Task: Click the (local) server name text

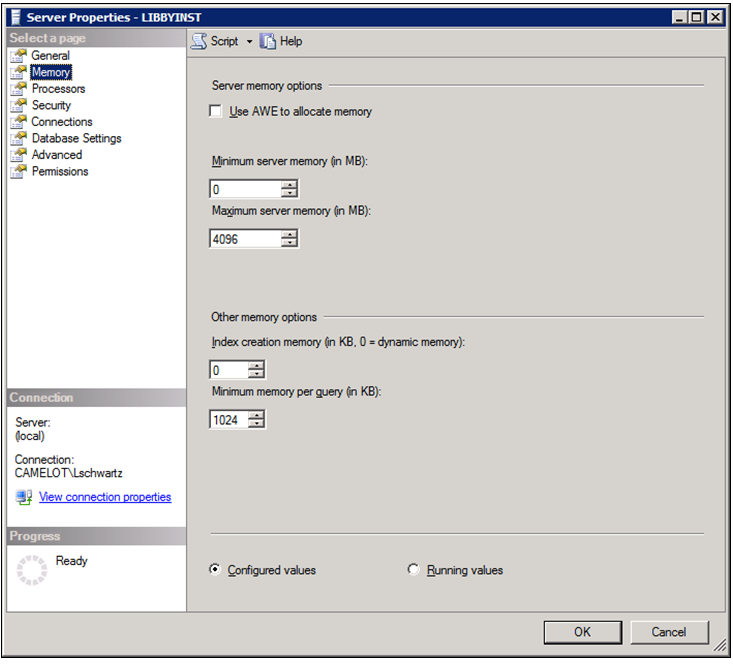Action: coord(30,436)
